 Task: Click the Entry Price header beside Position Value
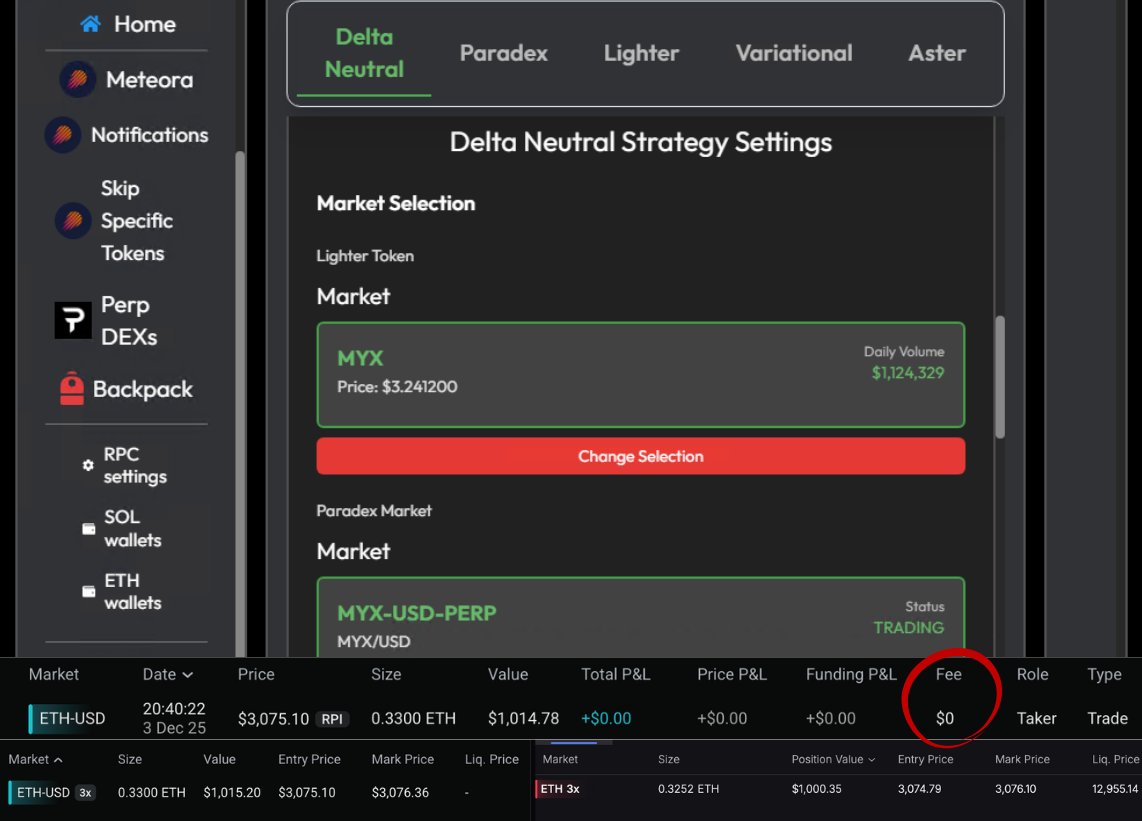tap(925, 759)
